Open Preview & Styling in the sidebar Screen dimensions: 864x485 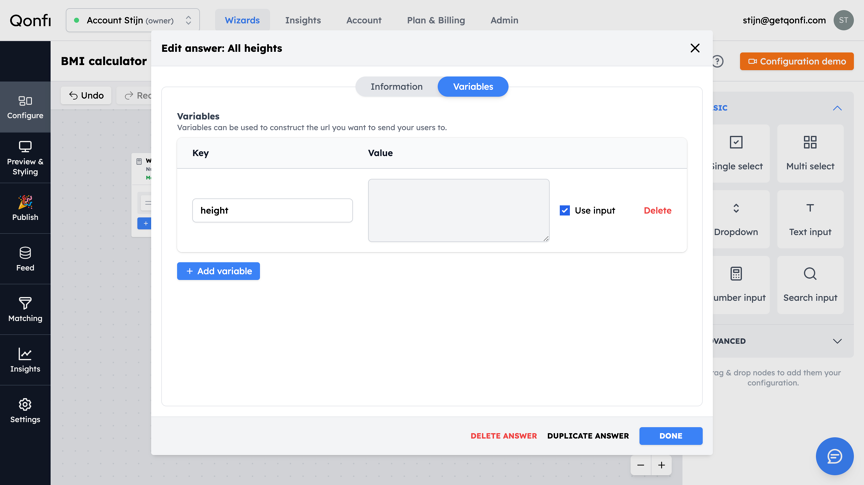[25, 158]
